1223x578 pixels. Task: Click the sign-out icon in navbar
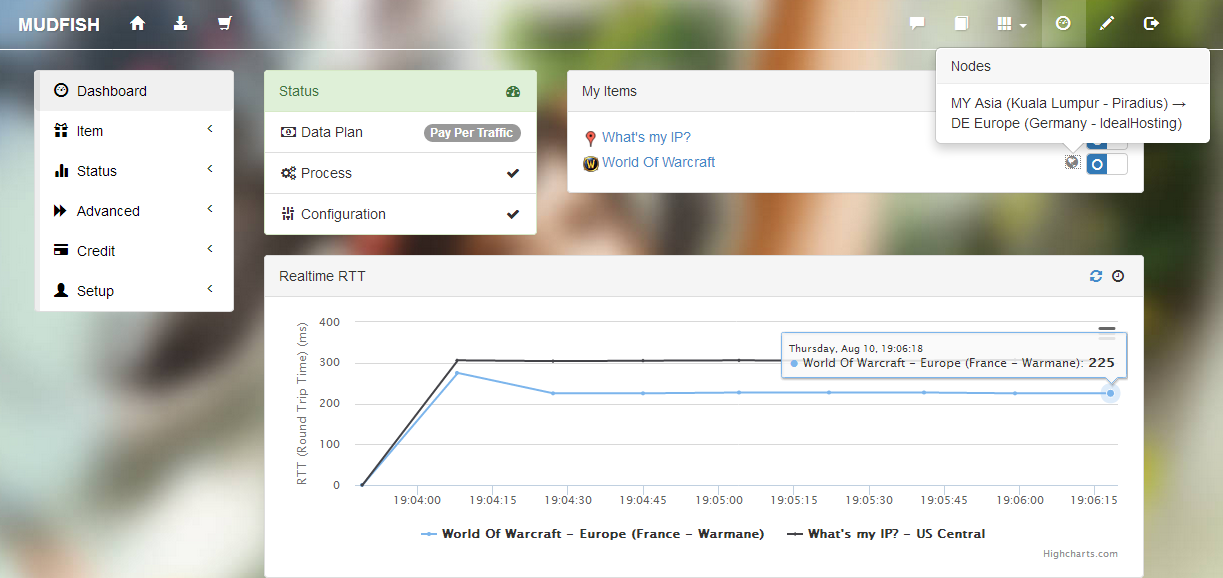(1151, 24)
